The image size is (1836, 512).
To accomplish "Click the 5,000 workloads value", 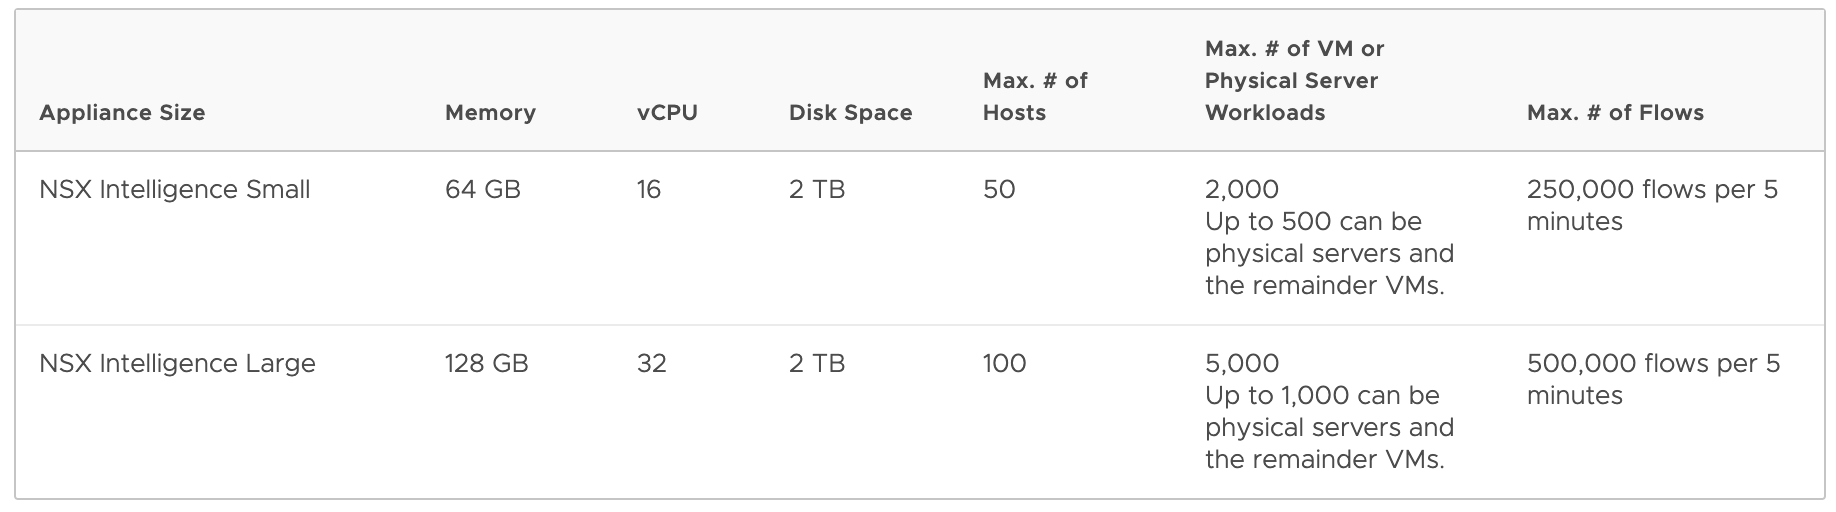I will (x=1242, y=364).
